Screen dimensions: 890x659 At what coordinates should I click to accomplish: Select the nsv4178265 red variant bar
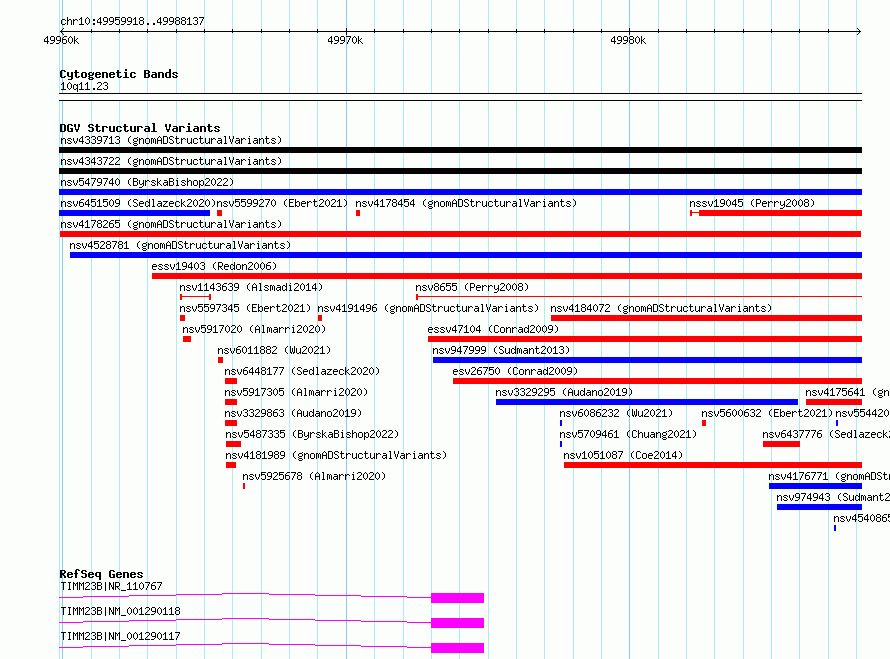coord(460,234)
